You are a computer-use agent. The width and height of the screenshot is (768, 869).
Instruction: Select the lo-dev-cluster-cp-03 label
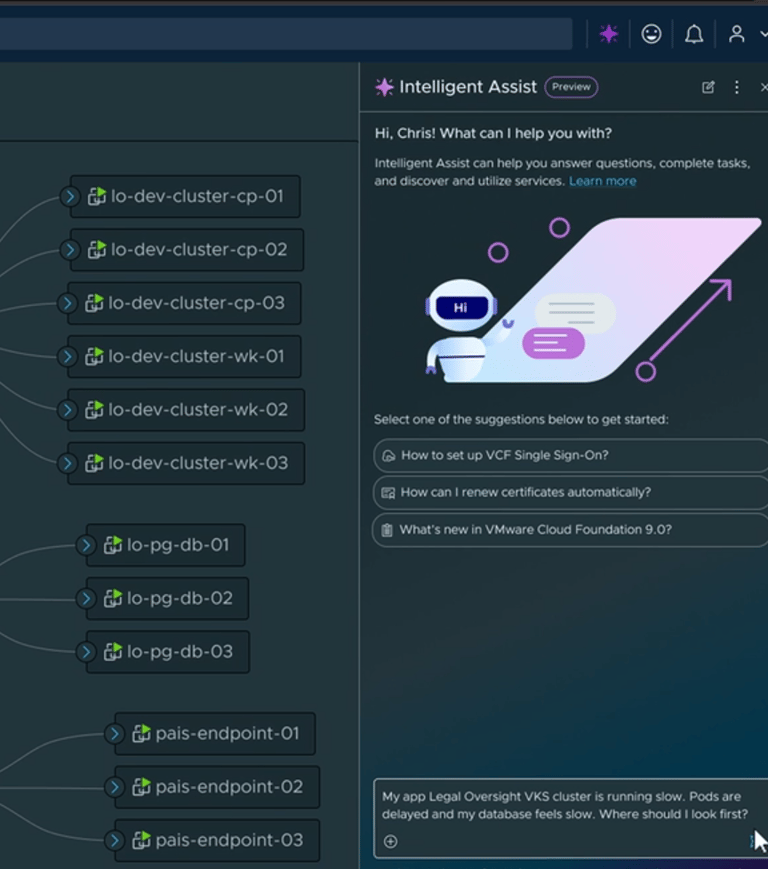(x=196, y=303)
